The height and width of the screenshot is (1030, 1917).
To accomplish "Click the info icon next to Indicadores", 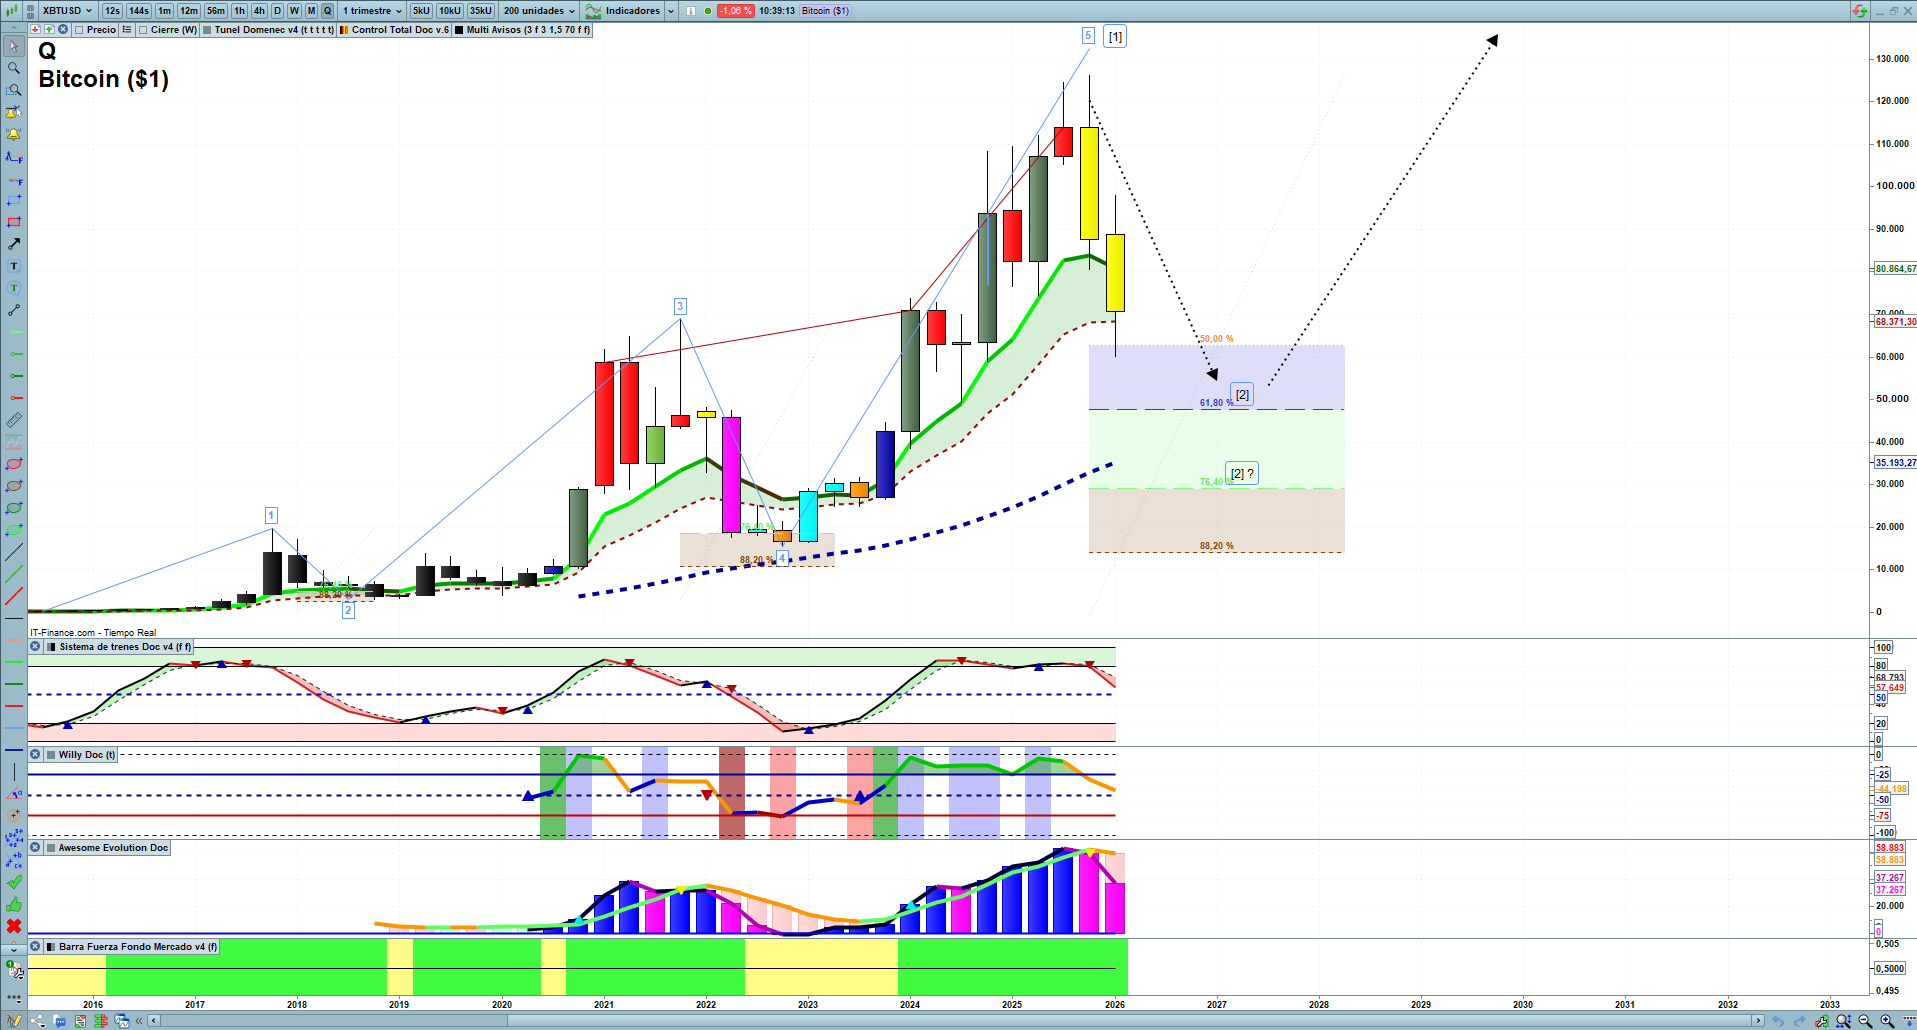I will point(690,11).
